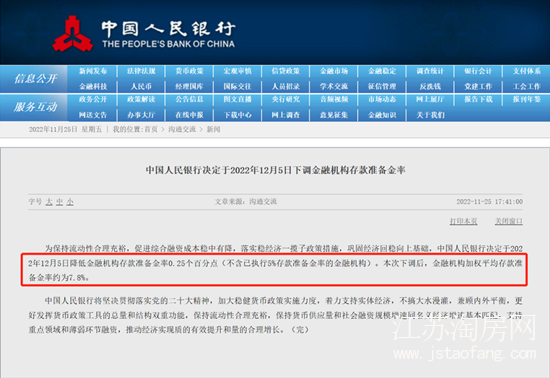
Task: Open 银行会计 menu entry
Action: (478, 71)
